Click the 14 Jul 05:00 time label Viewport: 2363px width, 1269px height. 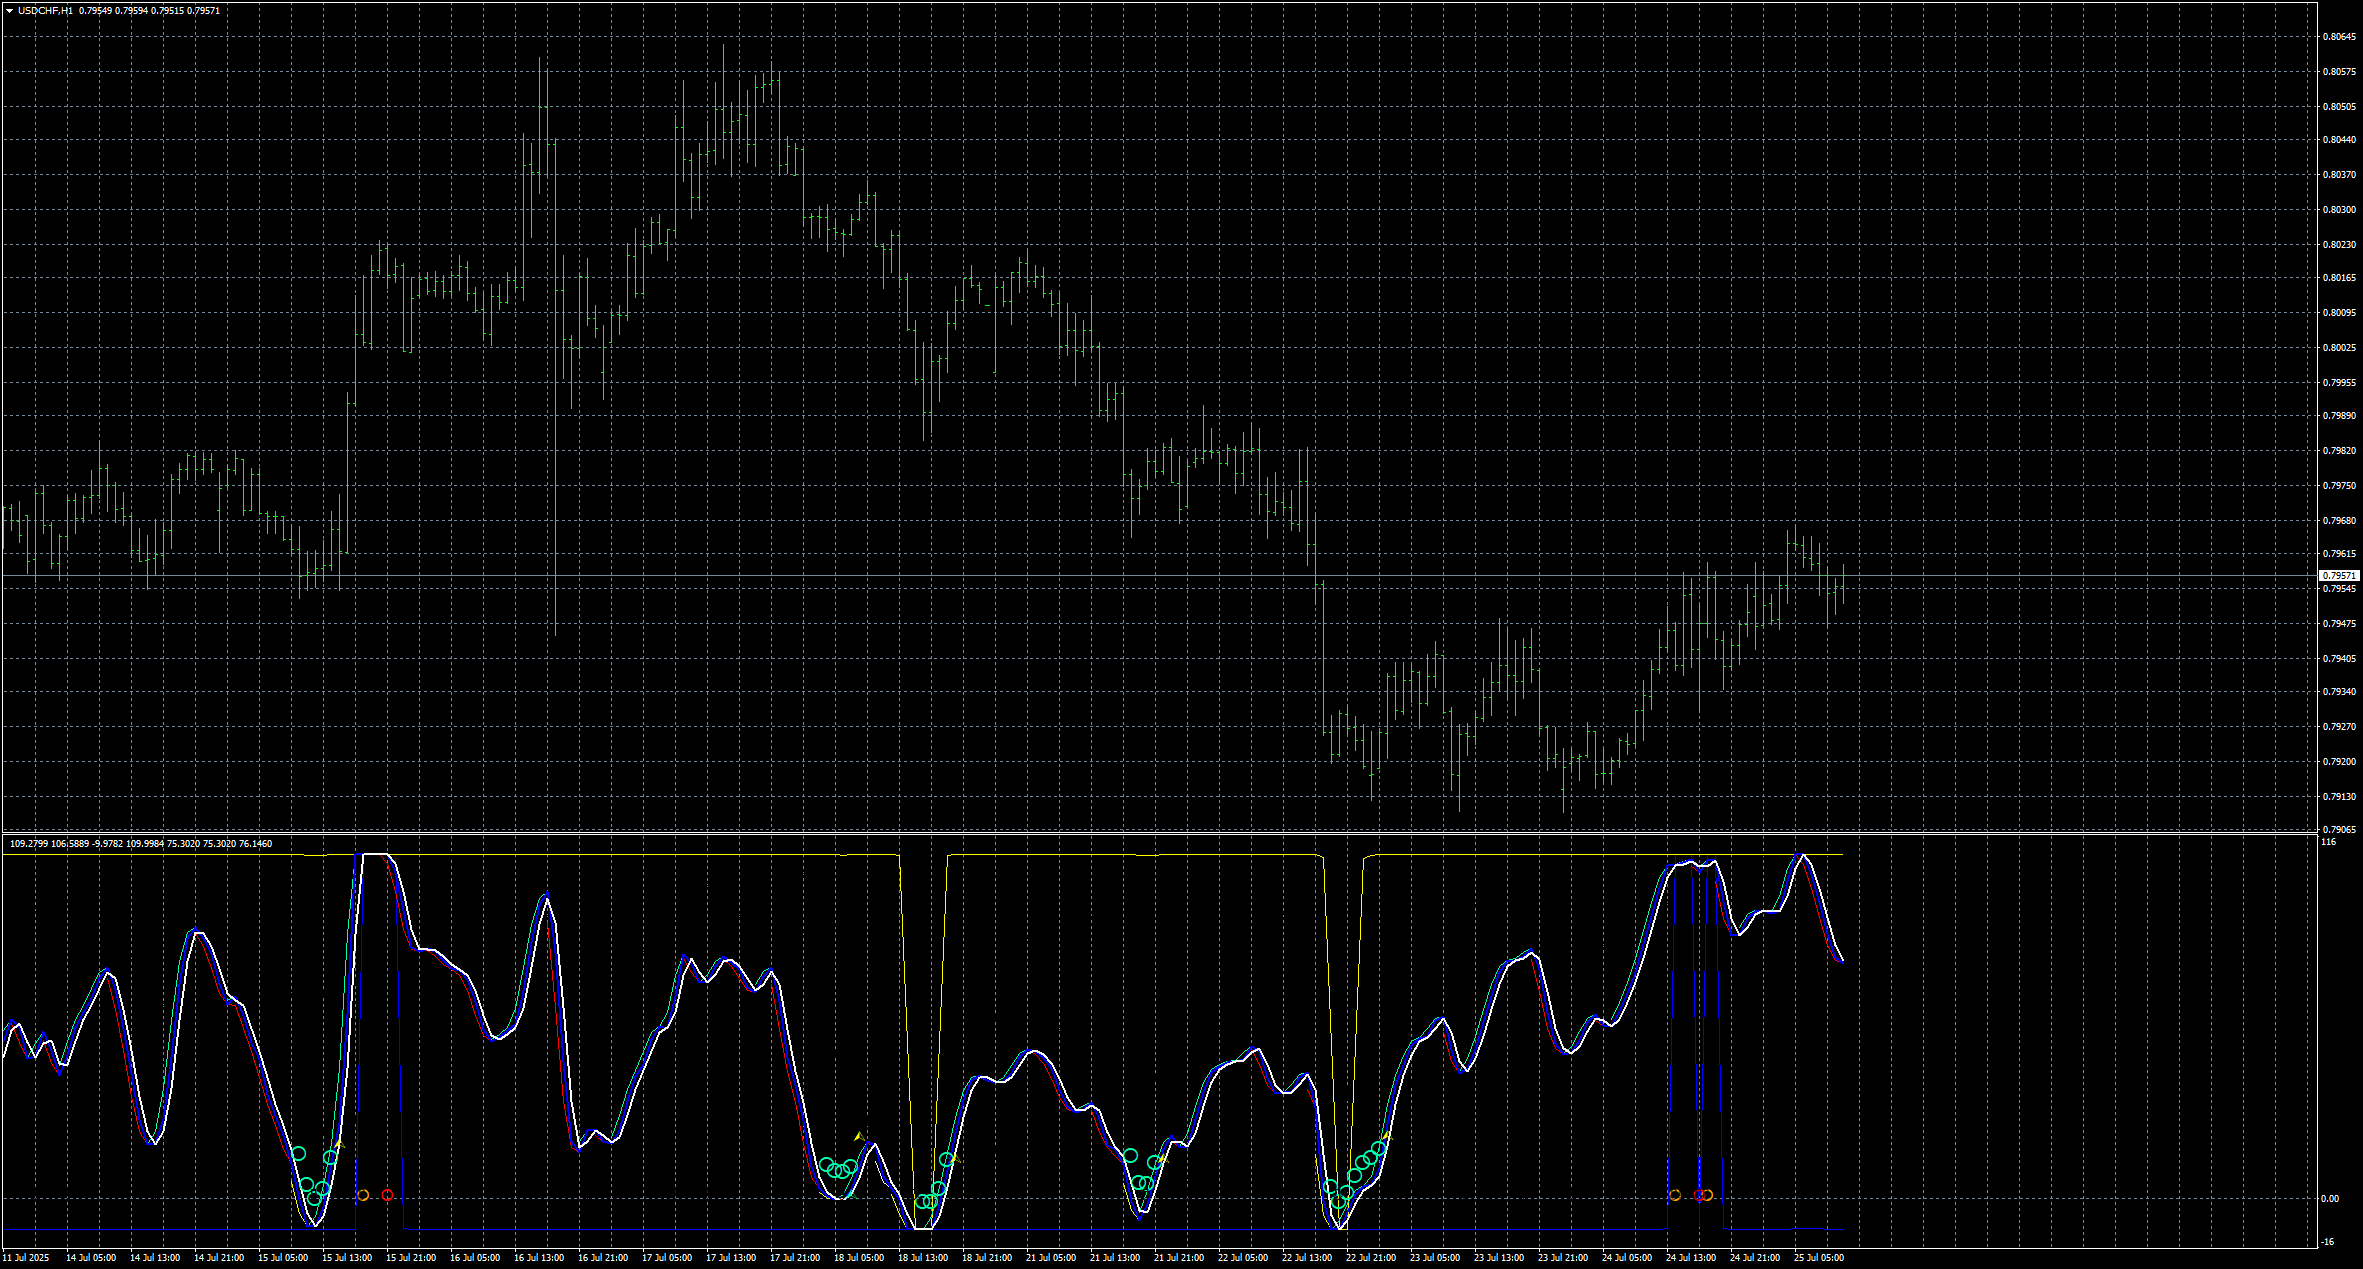tap(91, 1258)
